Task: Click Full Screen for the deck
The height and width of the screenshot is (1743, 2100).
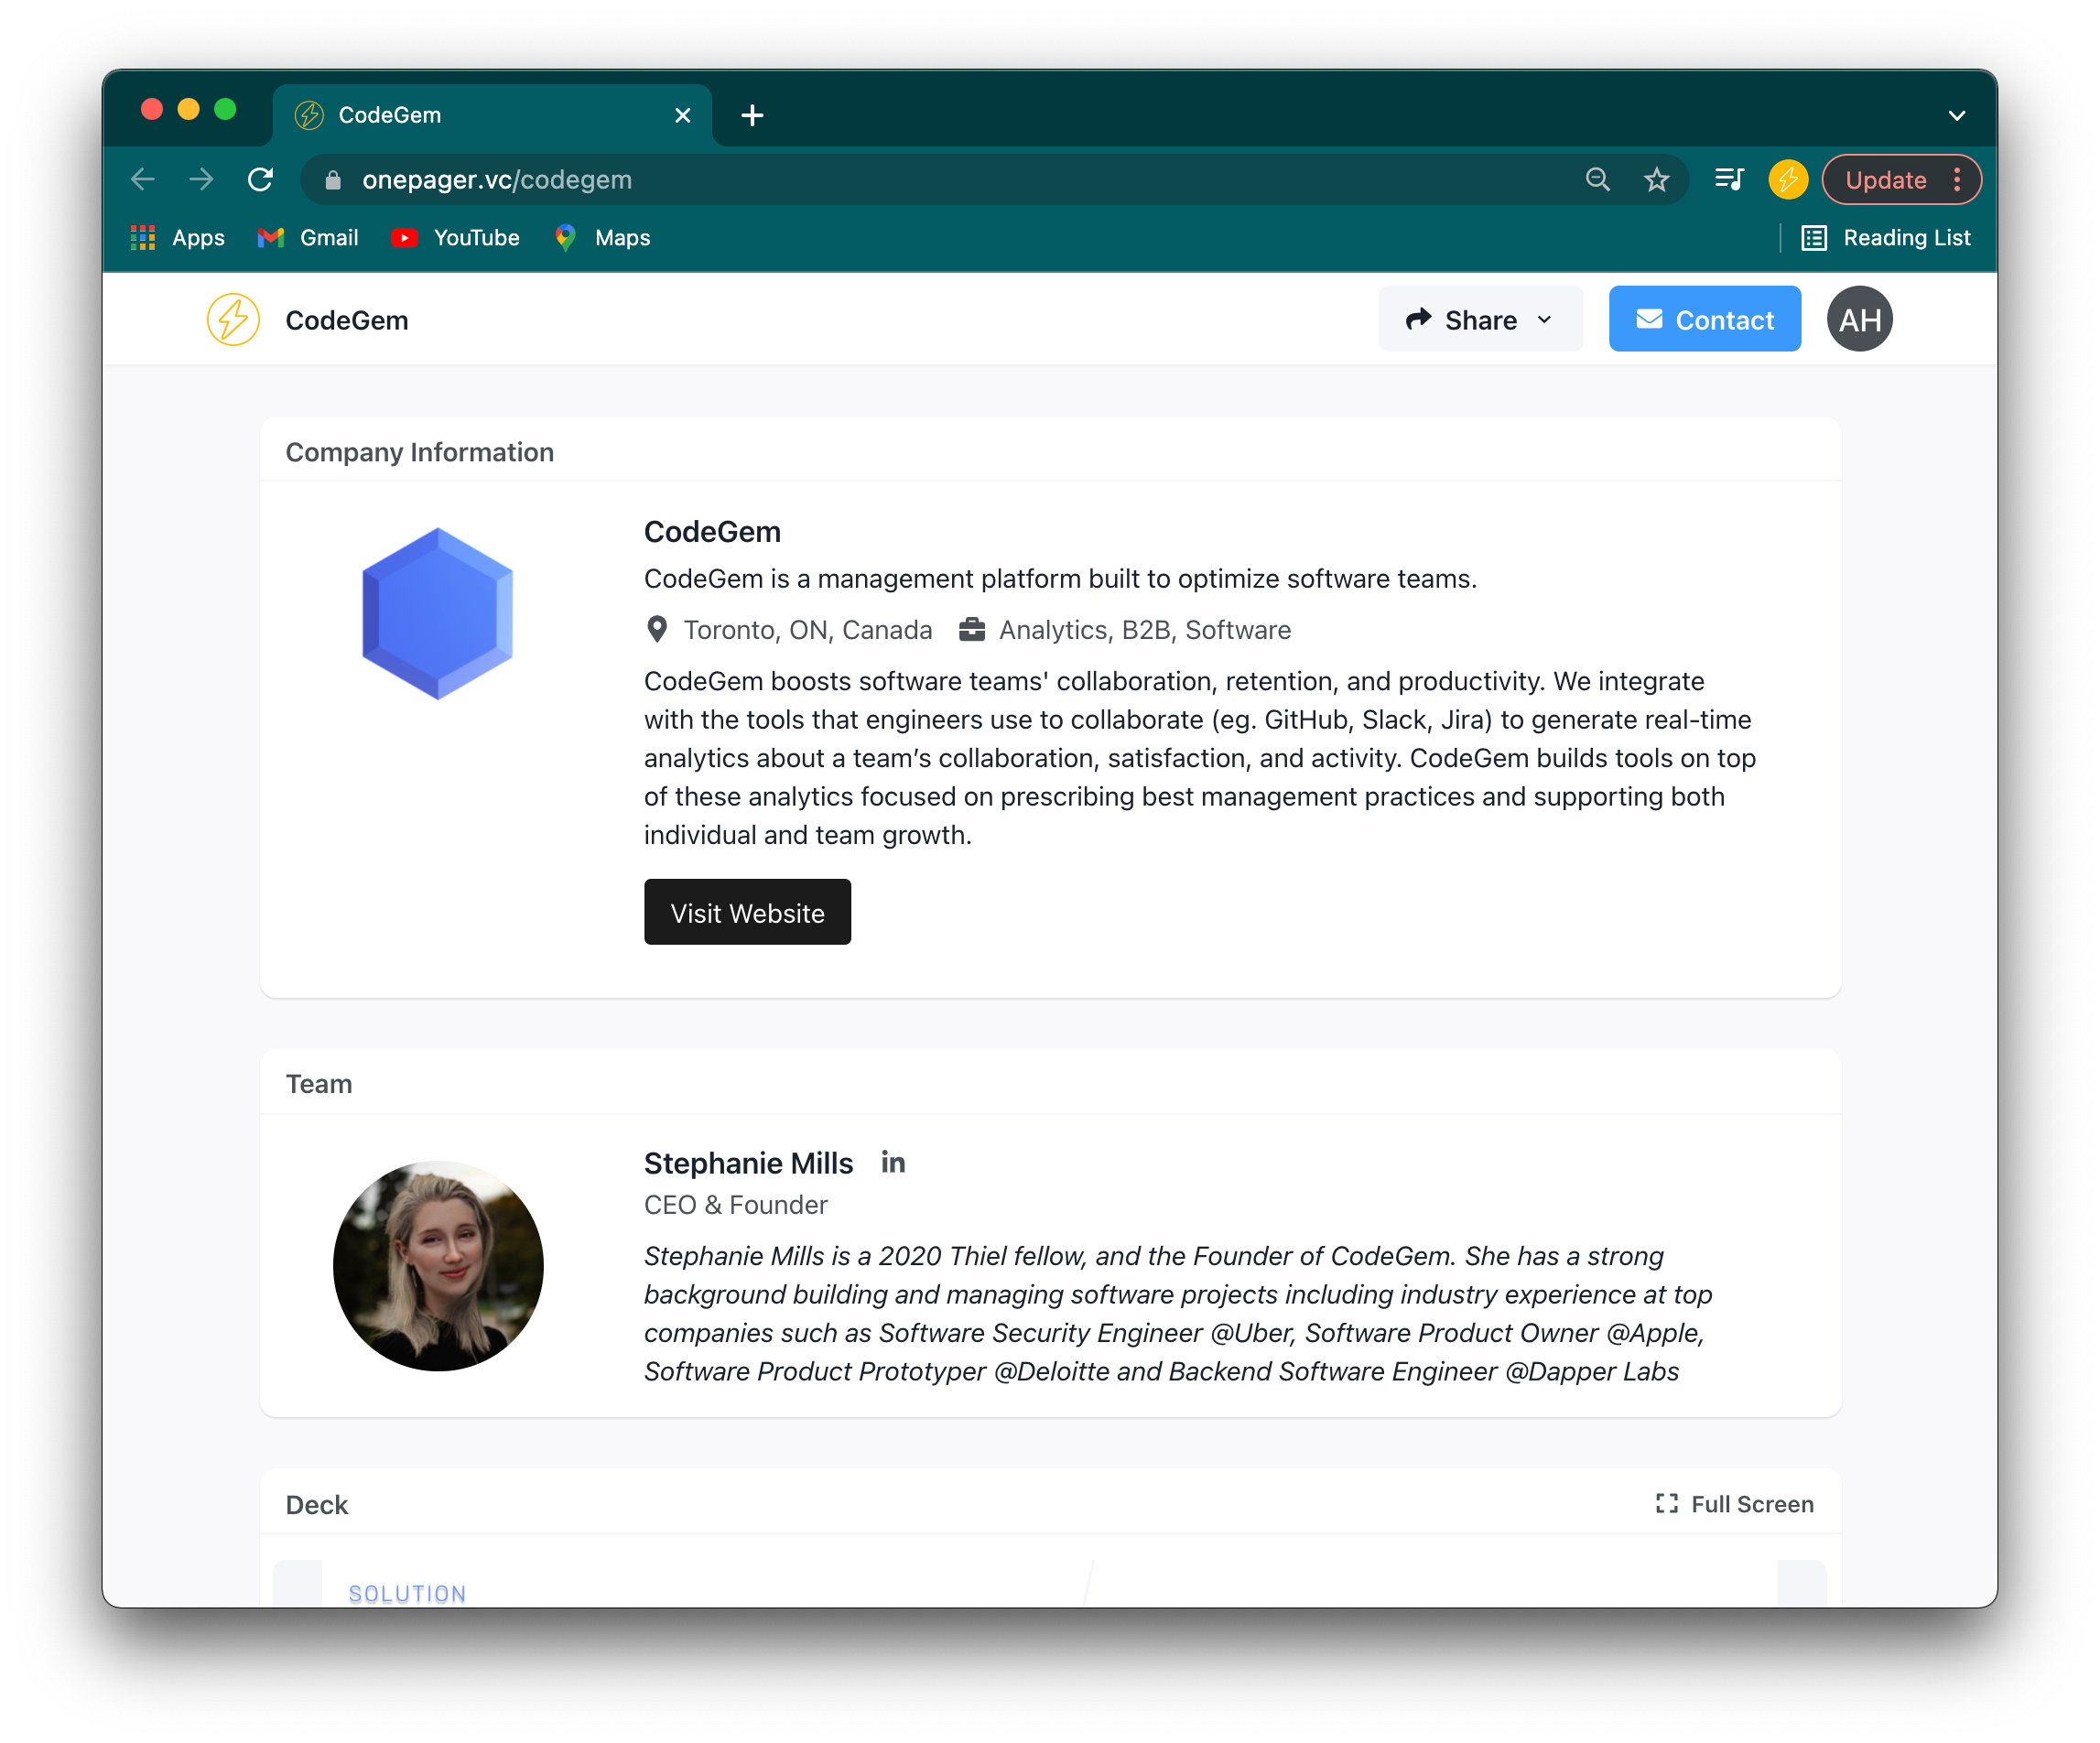Action: (x=1734, y=1504)
